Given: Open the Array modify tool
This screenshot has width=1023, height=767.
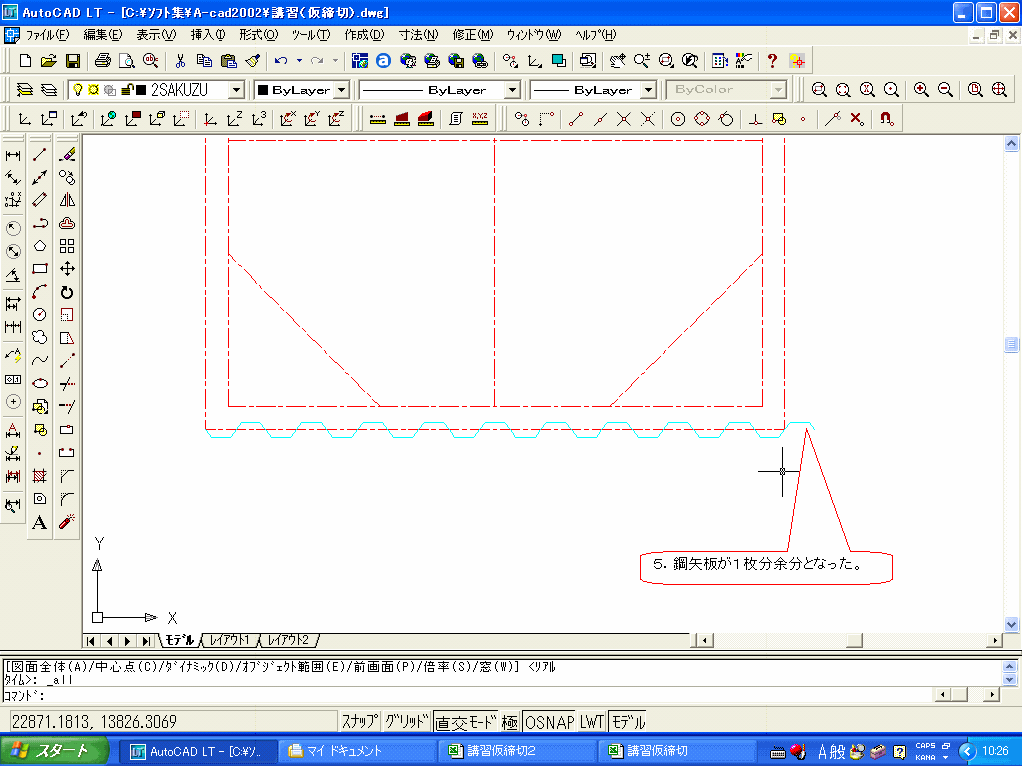Looking at the screenshot, I should point(67,246).
